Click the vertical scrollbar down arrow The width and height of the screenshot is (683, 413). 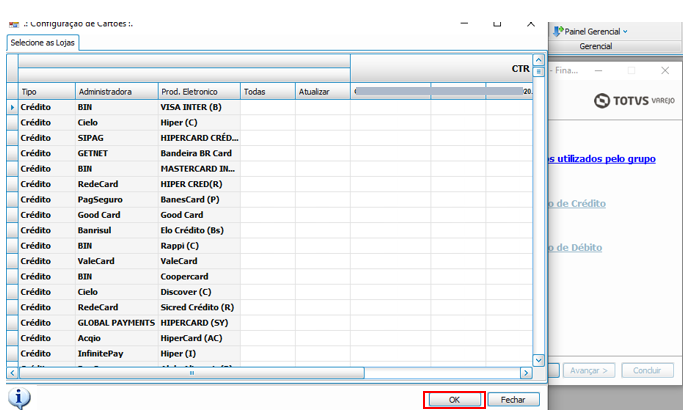click(539, 360)
